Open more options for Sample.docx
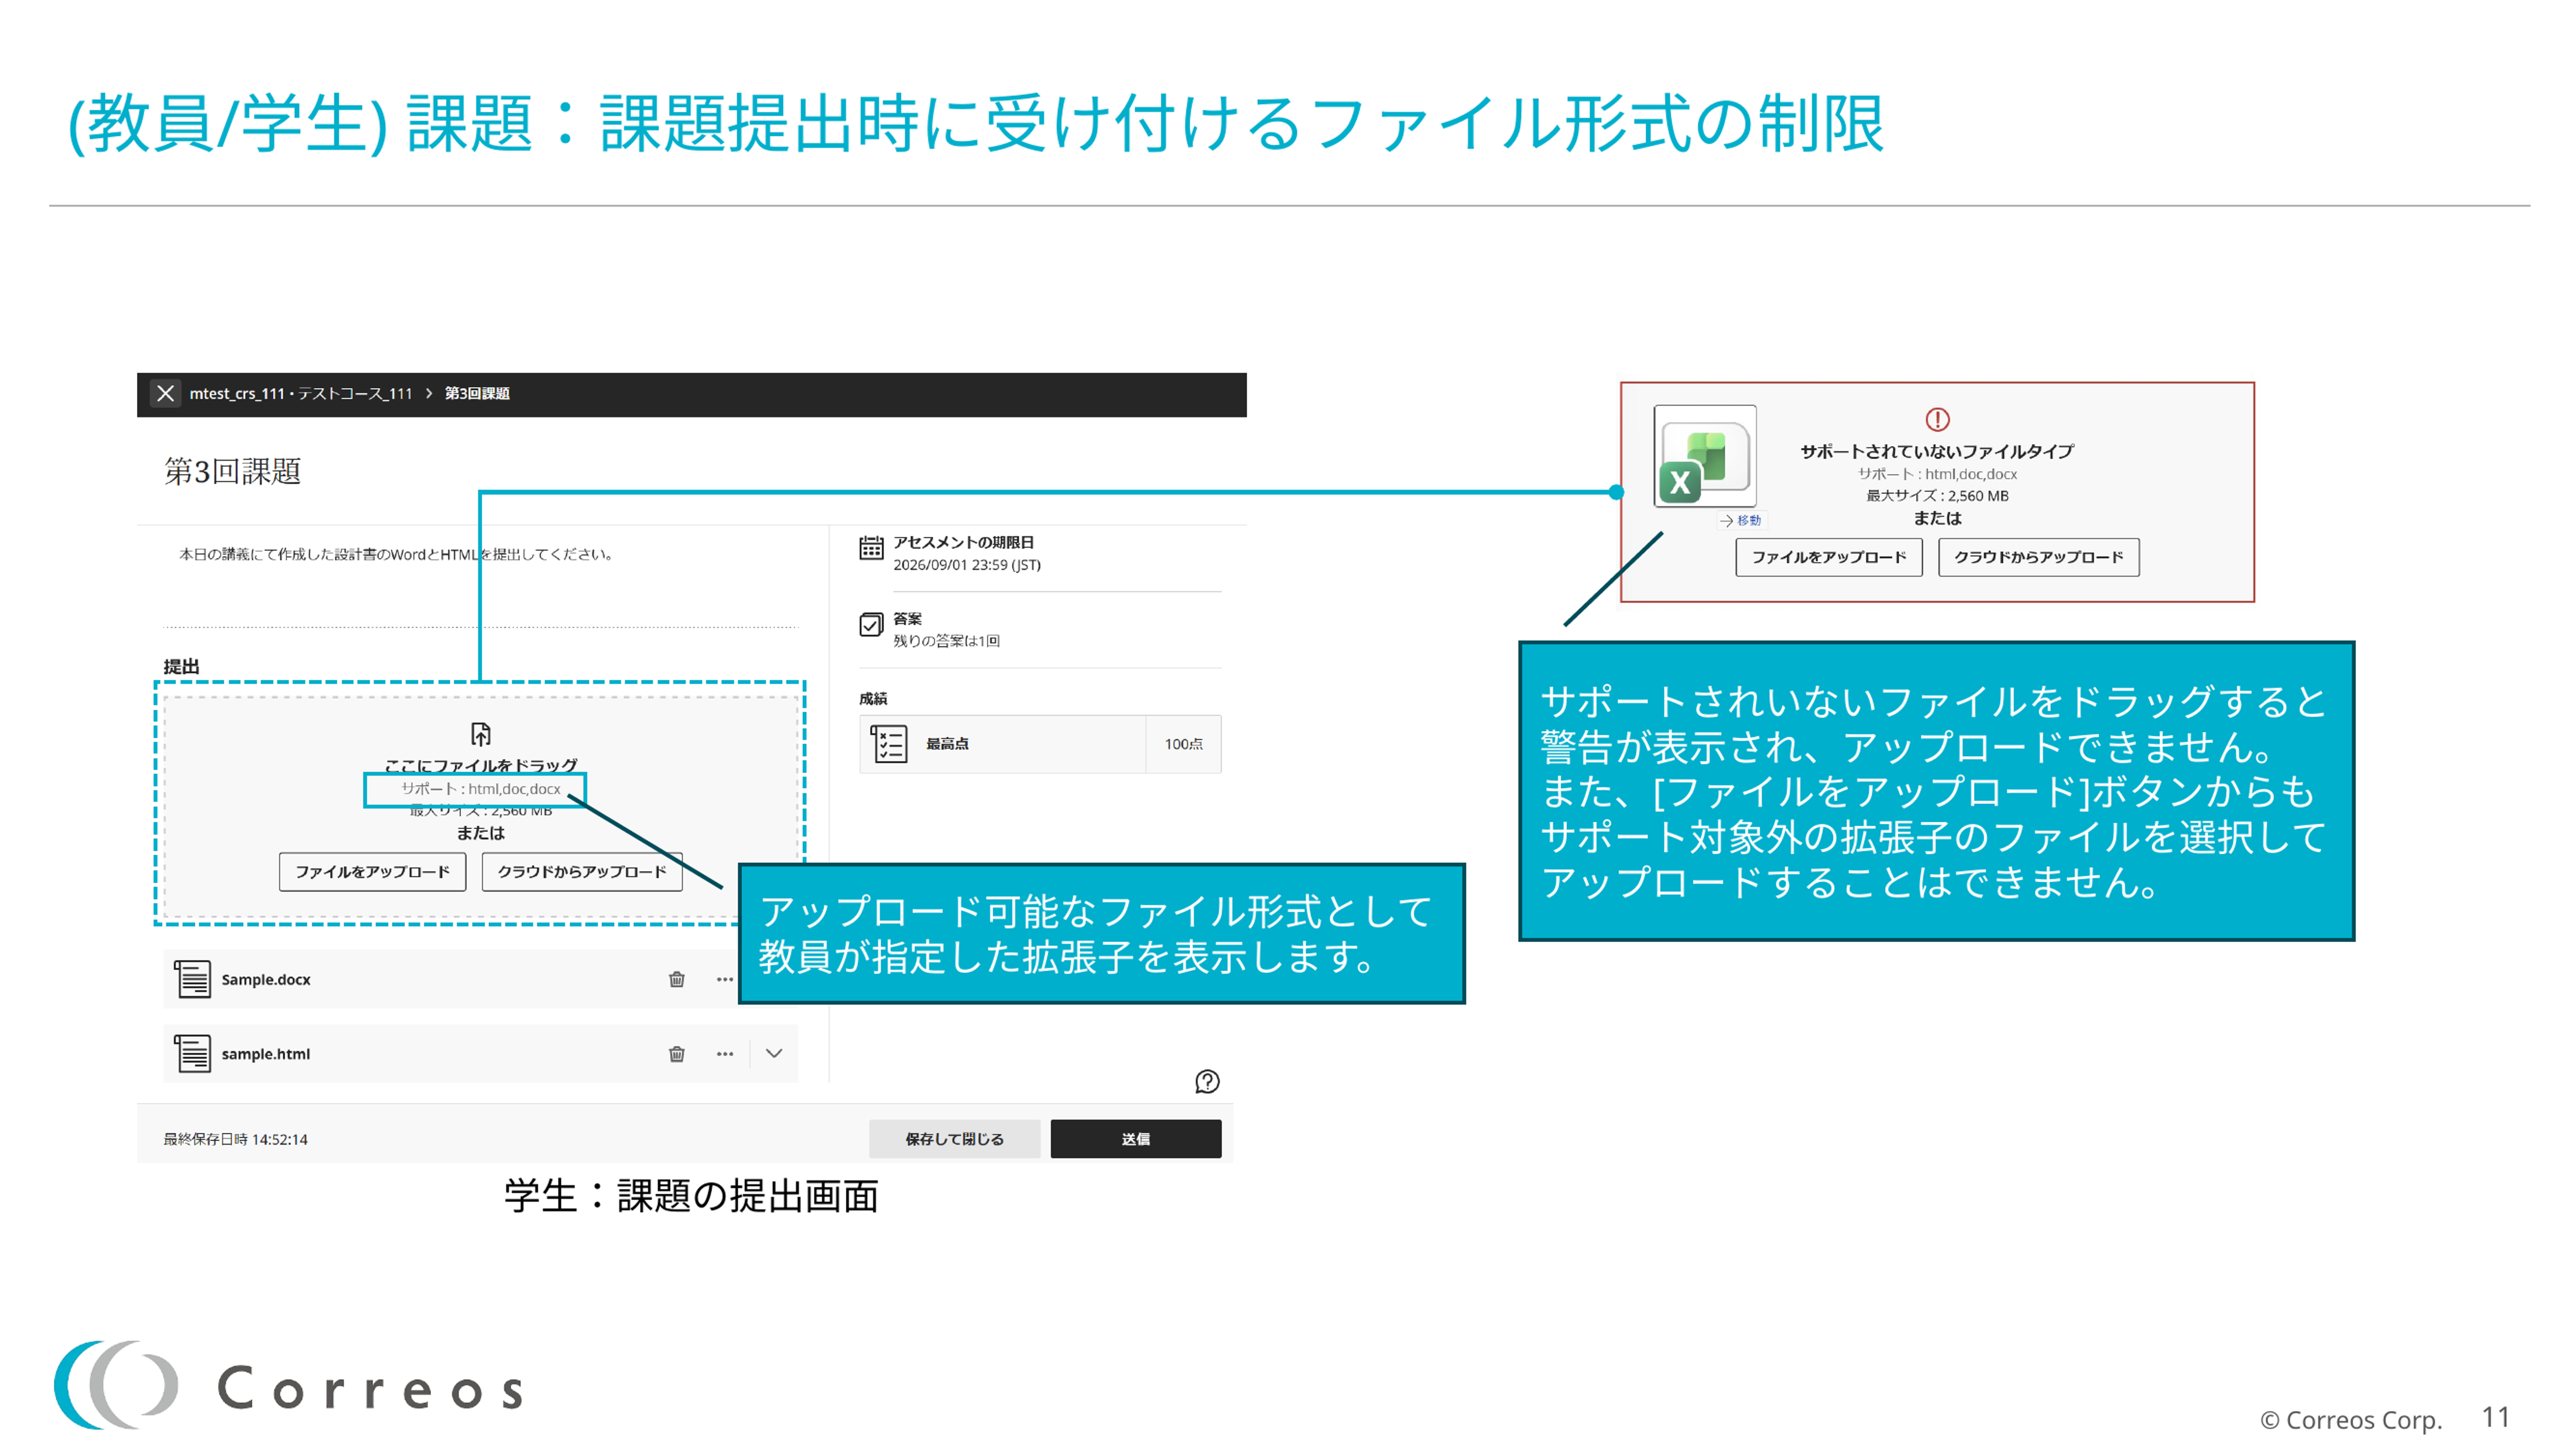 (725, 979)
